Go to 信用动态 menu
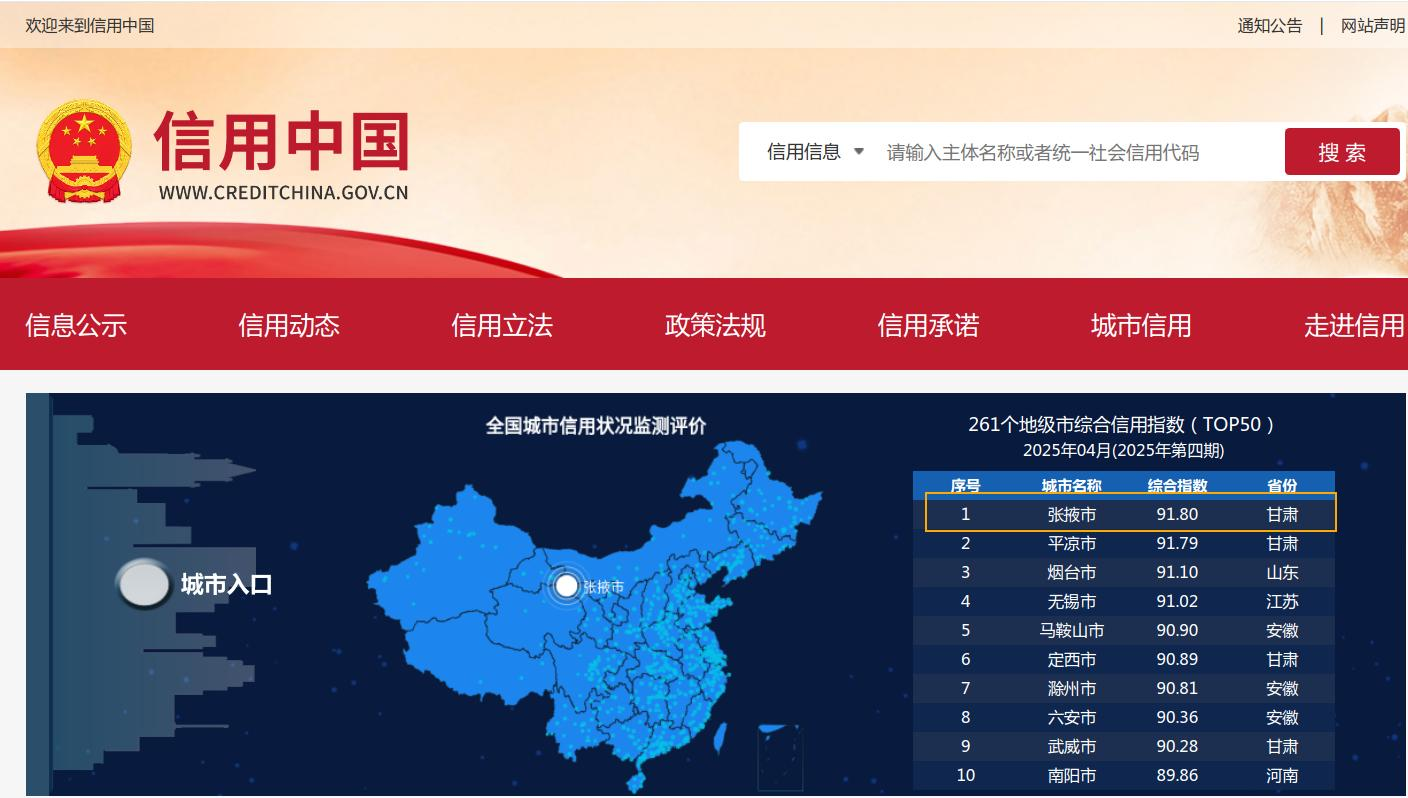The image size is (1408, 798). coord(289,325)
